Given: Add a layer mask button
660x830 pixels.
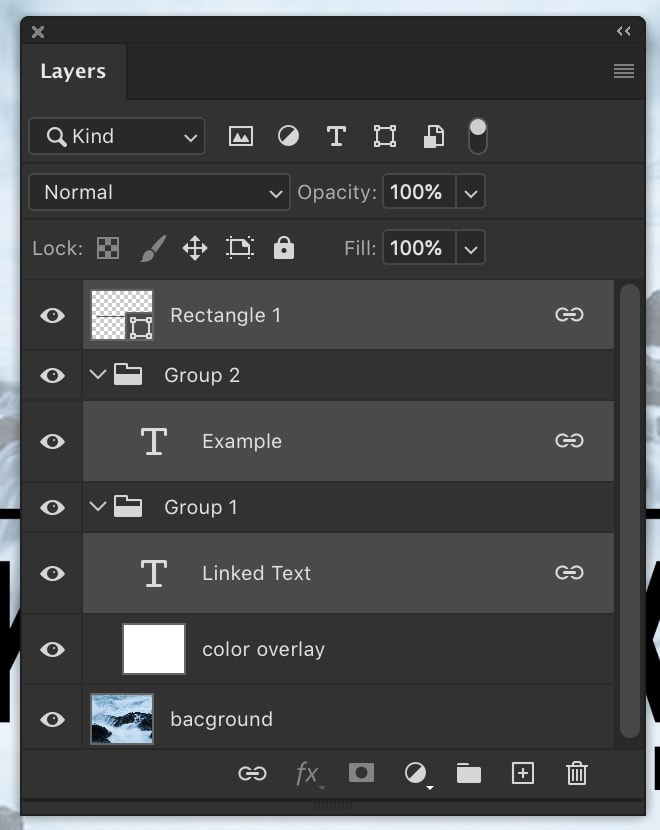Looking at the screenshot, I should (x=361, y=773).
